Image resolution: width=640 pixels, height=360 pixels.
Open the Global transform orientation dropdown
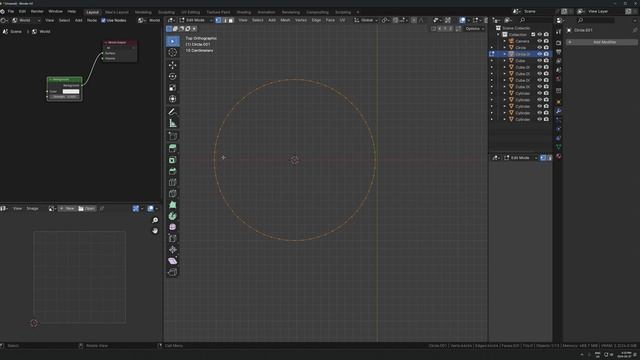(366, 20)
